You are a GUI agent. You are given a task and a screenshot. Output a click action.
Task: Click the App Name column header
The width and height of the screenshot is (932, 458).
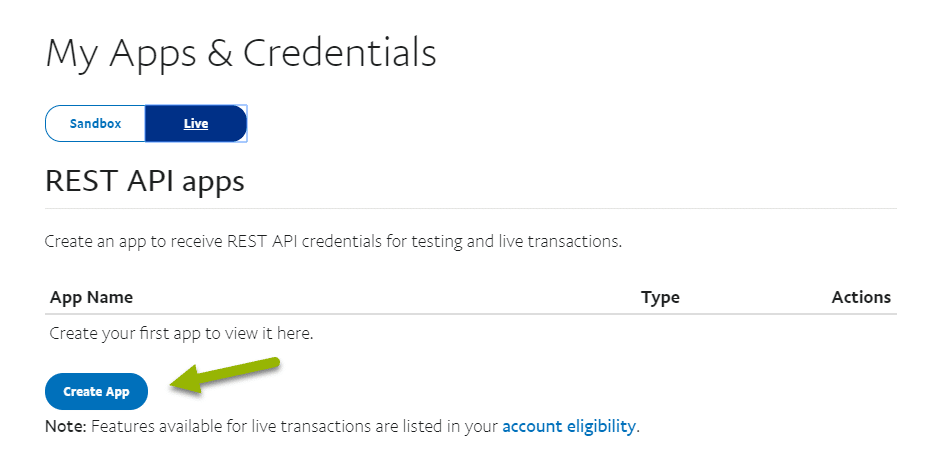coord(91,297)
